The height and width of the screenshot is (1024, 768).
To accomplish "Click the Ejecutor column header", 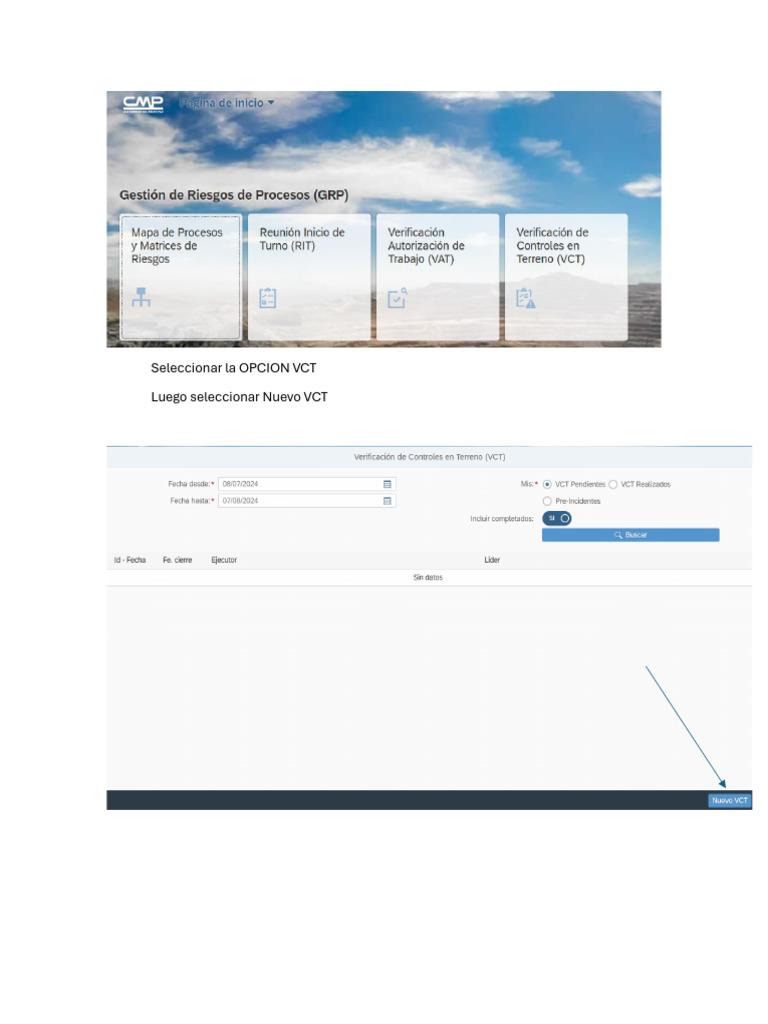I will pyautogui.click(x=224, y=560).
